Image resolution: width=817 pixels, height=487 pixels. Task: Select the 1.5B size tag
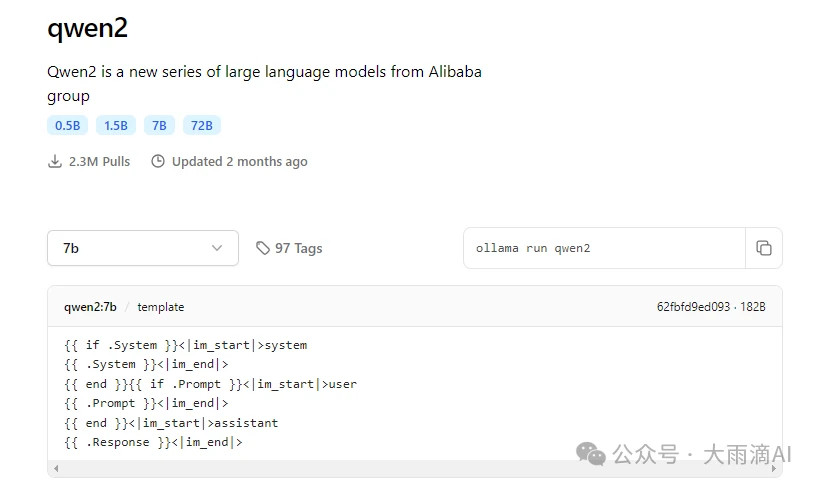point(116,125)
